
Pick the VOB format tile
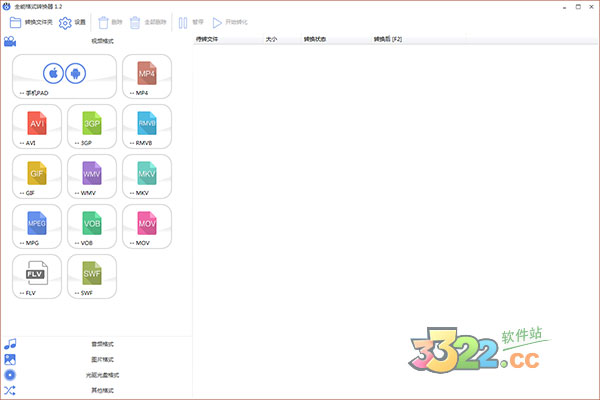click(x=92, y=226)
